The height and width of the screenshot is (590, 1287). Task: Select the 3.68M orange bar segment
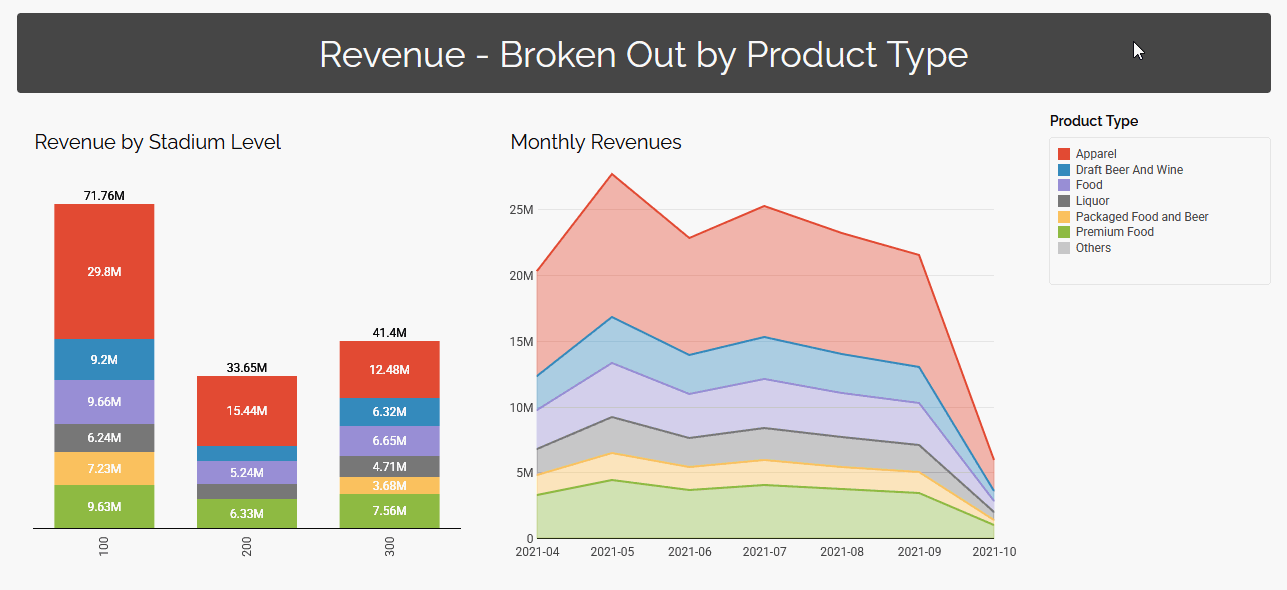(389, 485)
